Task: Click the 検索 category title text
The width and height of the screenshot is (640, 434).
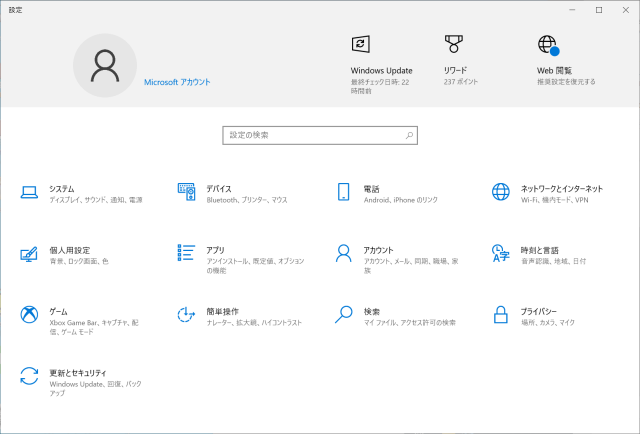Action: [x=371, y=312]
